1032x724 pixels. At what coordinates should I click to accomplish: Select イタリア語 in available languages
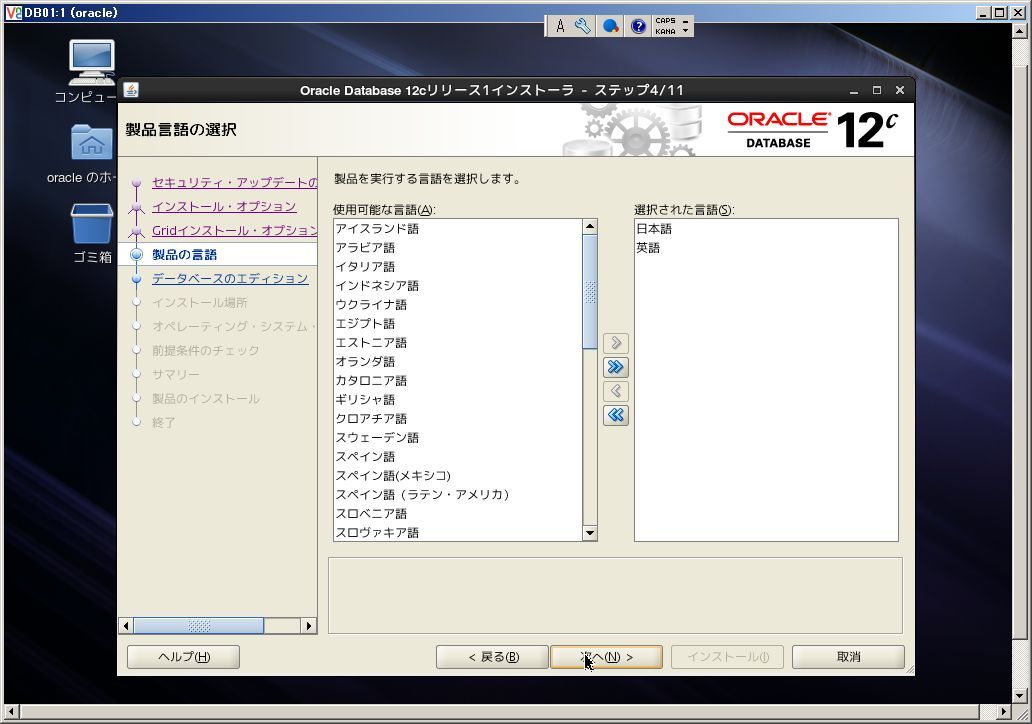pos(458,267)
